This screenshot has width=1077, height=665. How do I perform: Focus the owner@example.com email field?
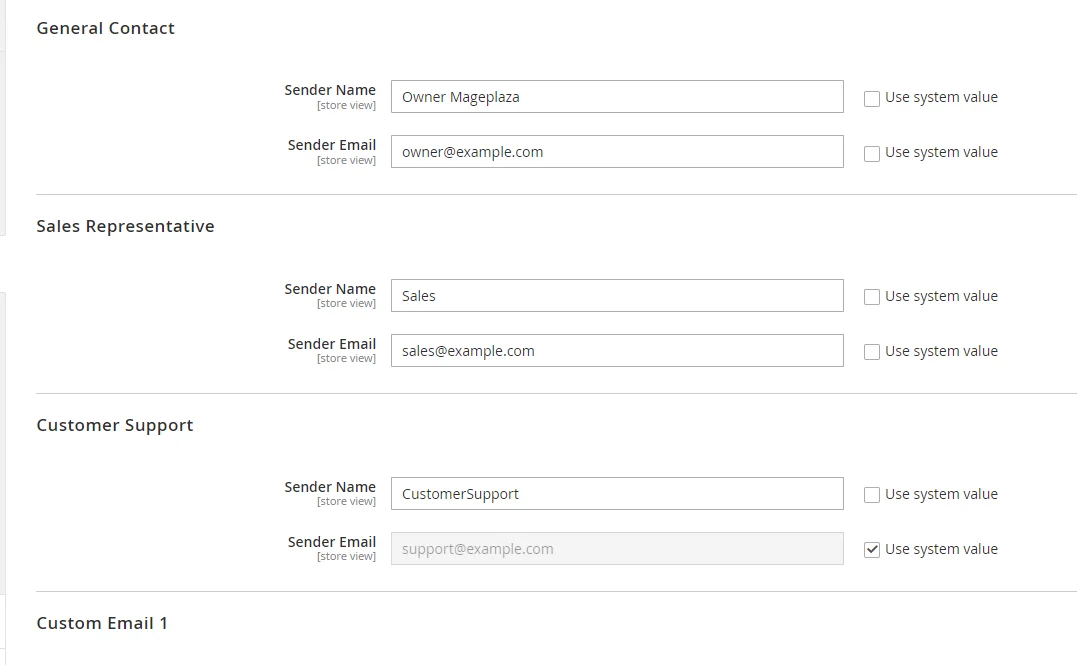(616, 152)
